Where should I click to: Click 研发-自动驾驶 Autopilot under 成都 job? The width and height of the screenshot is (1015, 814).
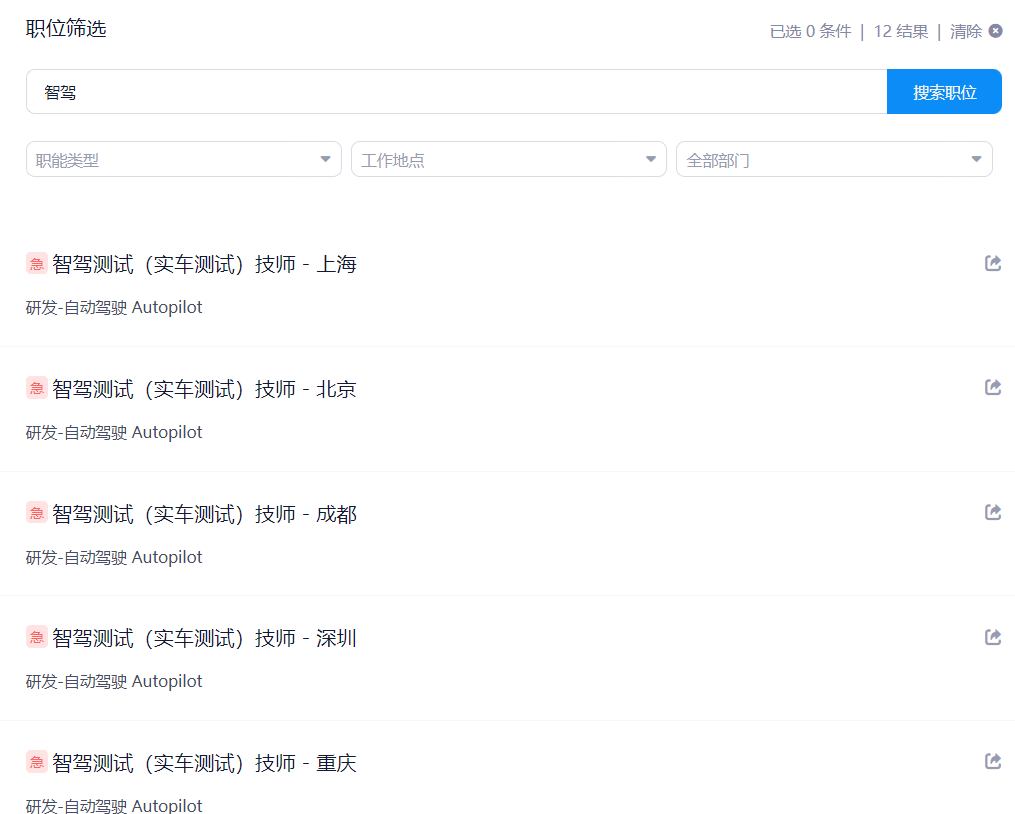click(x=114, y=557)
